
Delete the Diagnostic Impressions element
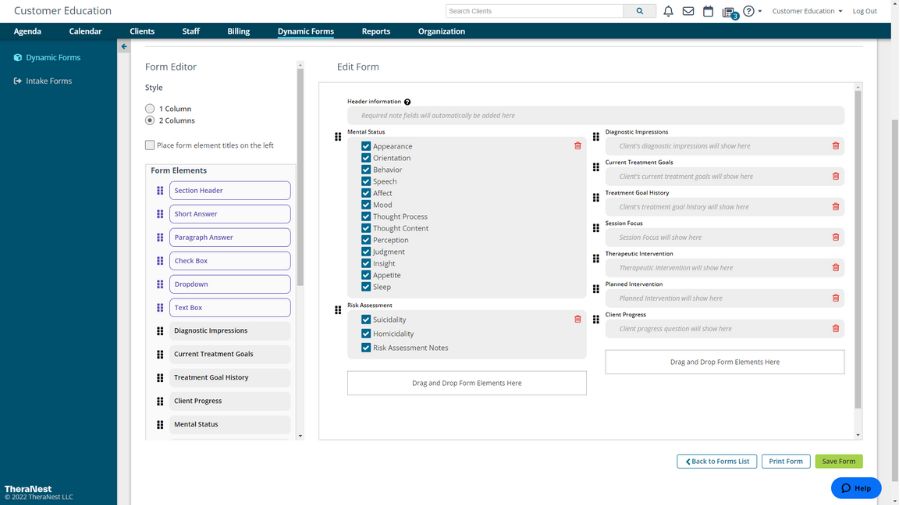[836, 146]
